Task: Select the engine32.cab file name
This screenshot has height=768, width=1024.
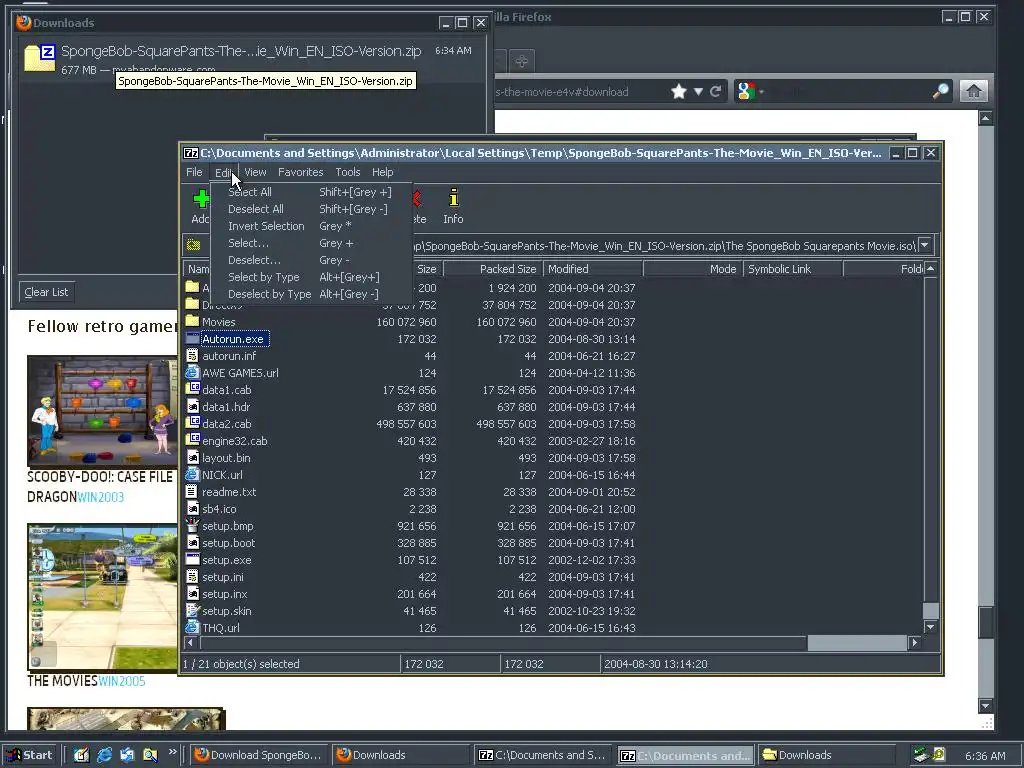Action: [234, 441]
